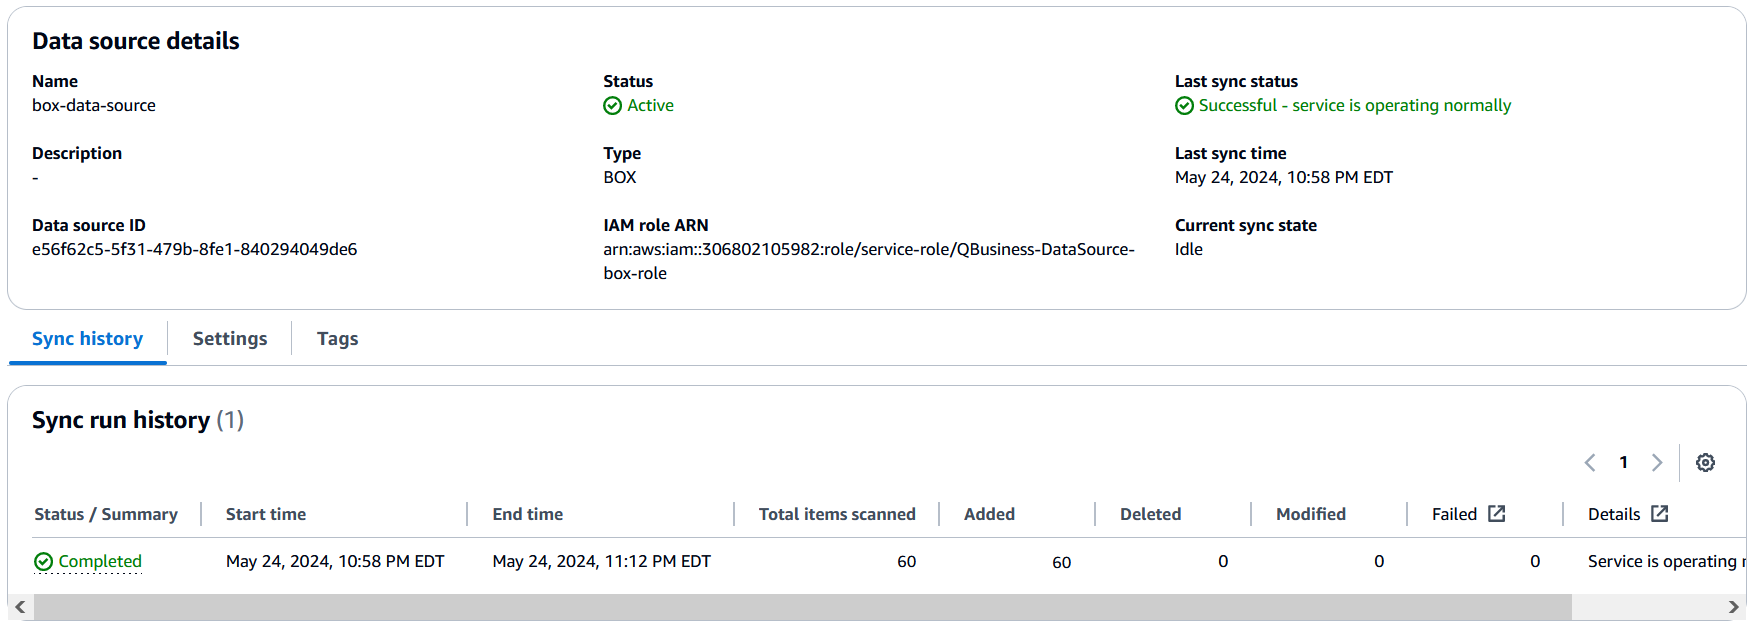
Task: Click the End time column header
Action: click(528, 514)
